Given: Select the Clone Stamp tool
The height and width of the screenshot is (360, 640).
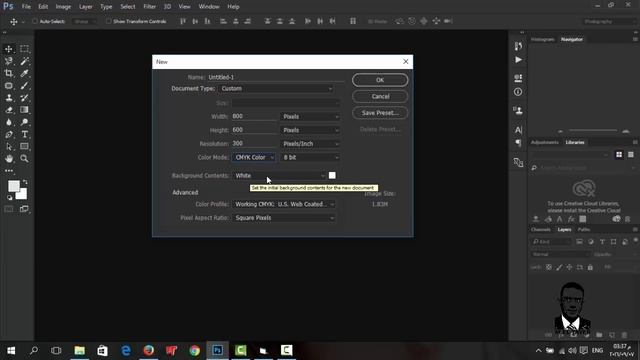Looking at the screenshot, I should 9,98.
